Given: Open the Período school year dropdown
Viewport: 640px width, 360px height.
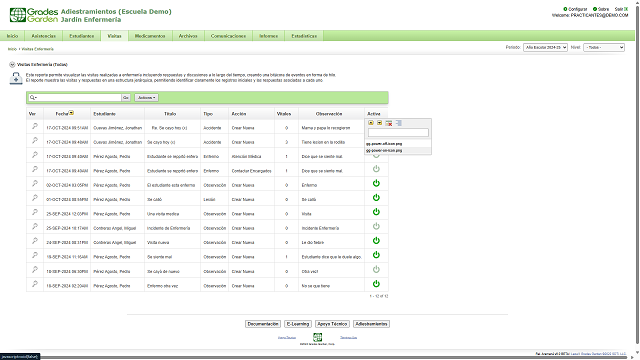Looking at the screenshot, I should (x=545, y=47).
